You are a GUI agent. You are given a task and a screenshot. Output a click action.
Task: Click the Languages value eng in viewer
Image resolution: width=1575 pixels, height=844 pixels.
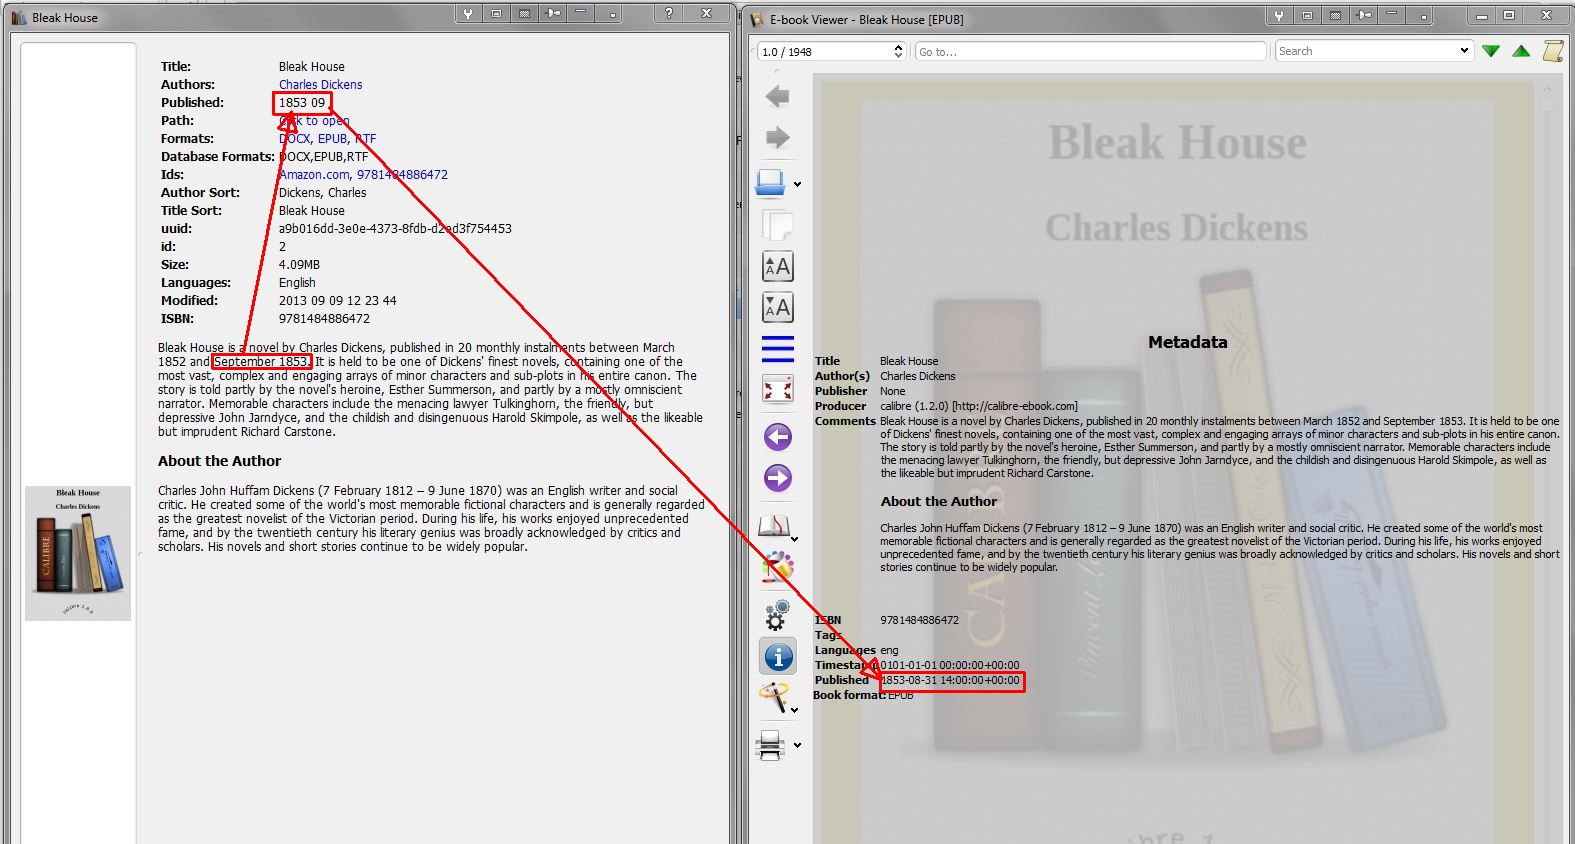click(889, 650)
